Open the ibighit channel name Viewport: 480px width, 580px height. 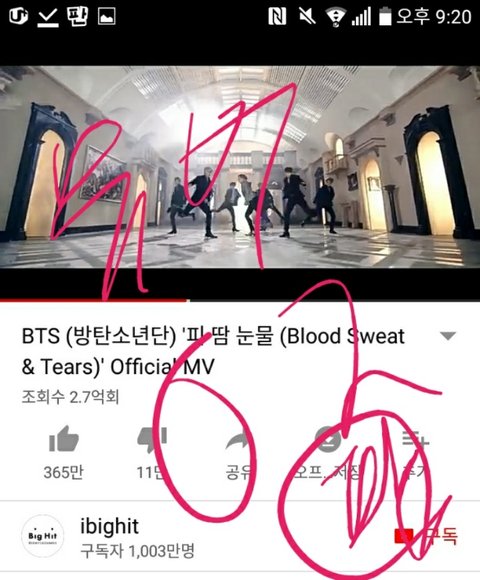(x=109, y=526)
